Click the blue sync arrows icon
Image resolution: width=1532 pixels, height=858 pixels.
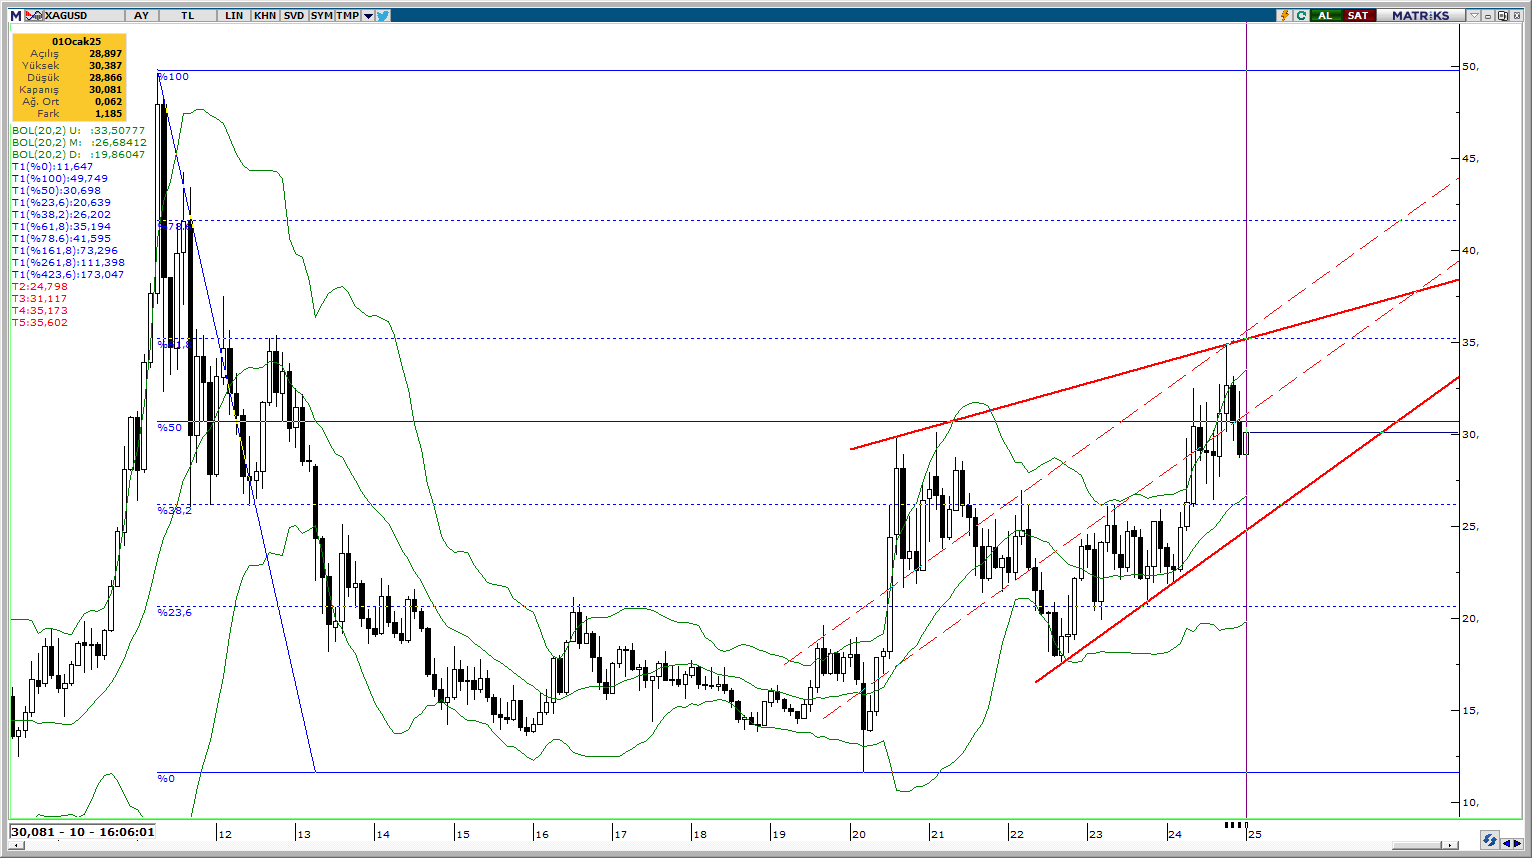[1489, 841]
